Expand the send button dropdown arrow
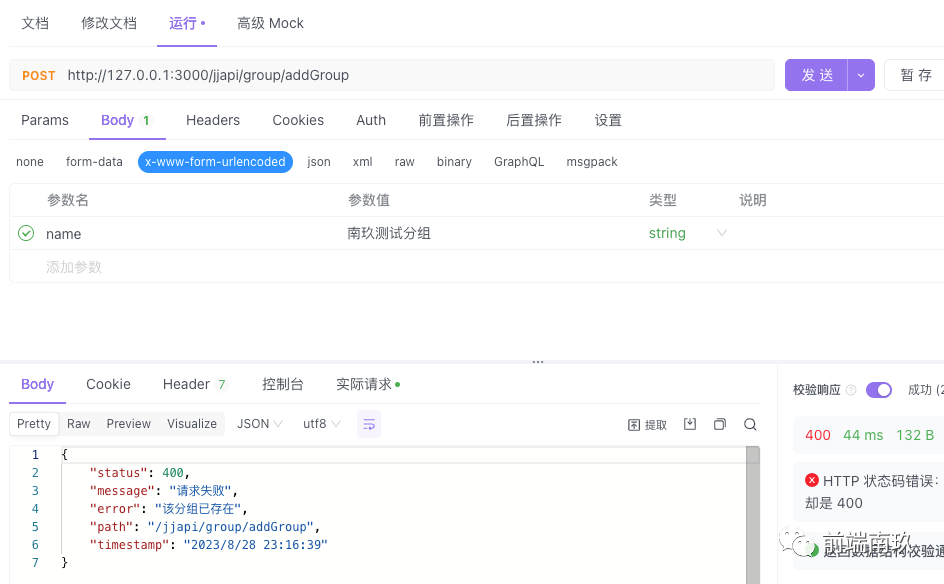Screen dimensions: 944x584 click(x=861, y=75)
